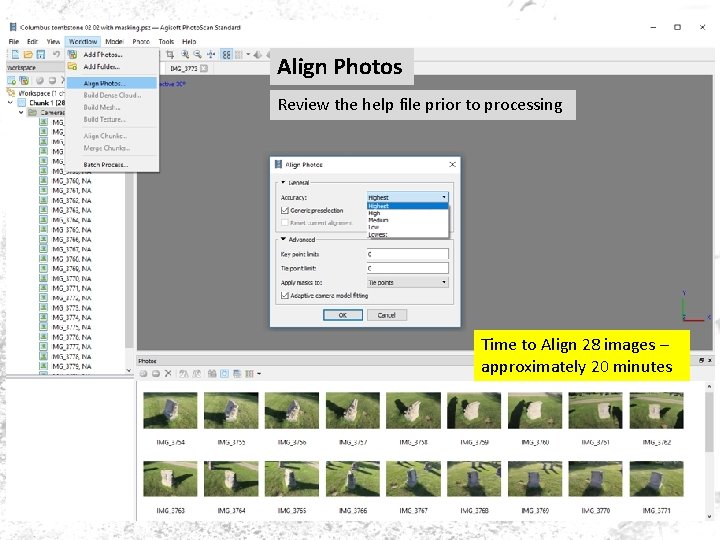Toggle the highlighted Show Masks icon in Photos pane
This screenshot has height=540, width=720.
pyautogui.click(x=224, y=374)
